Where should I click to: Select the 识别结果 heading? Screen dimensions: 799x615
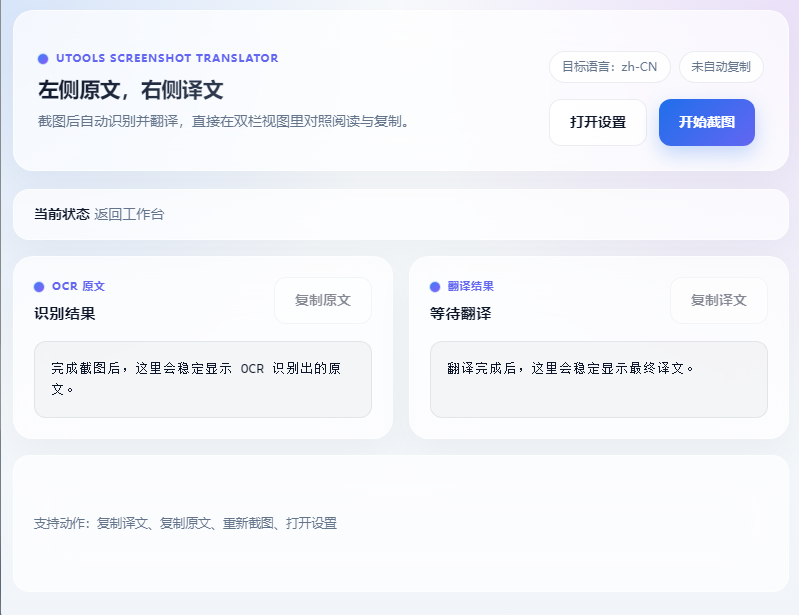(65, 313)
